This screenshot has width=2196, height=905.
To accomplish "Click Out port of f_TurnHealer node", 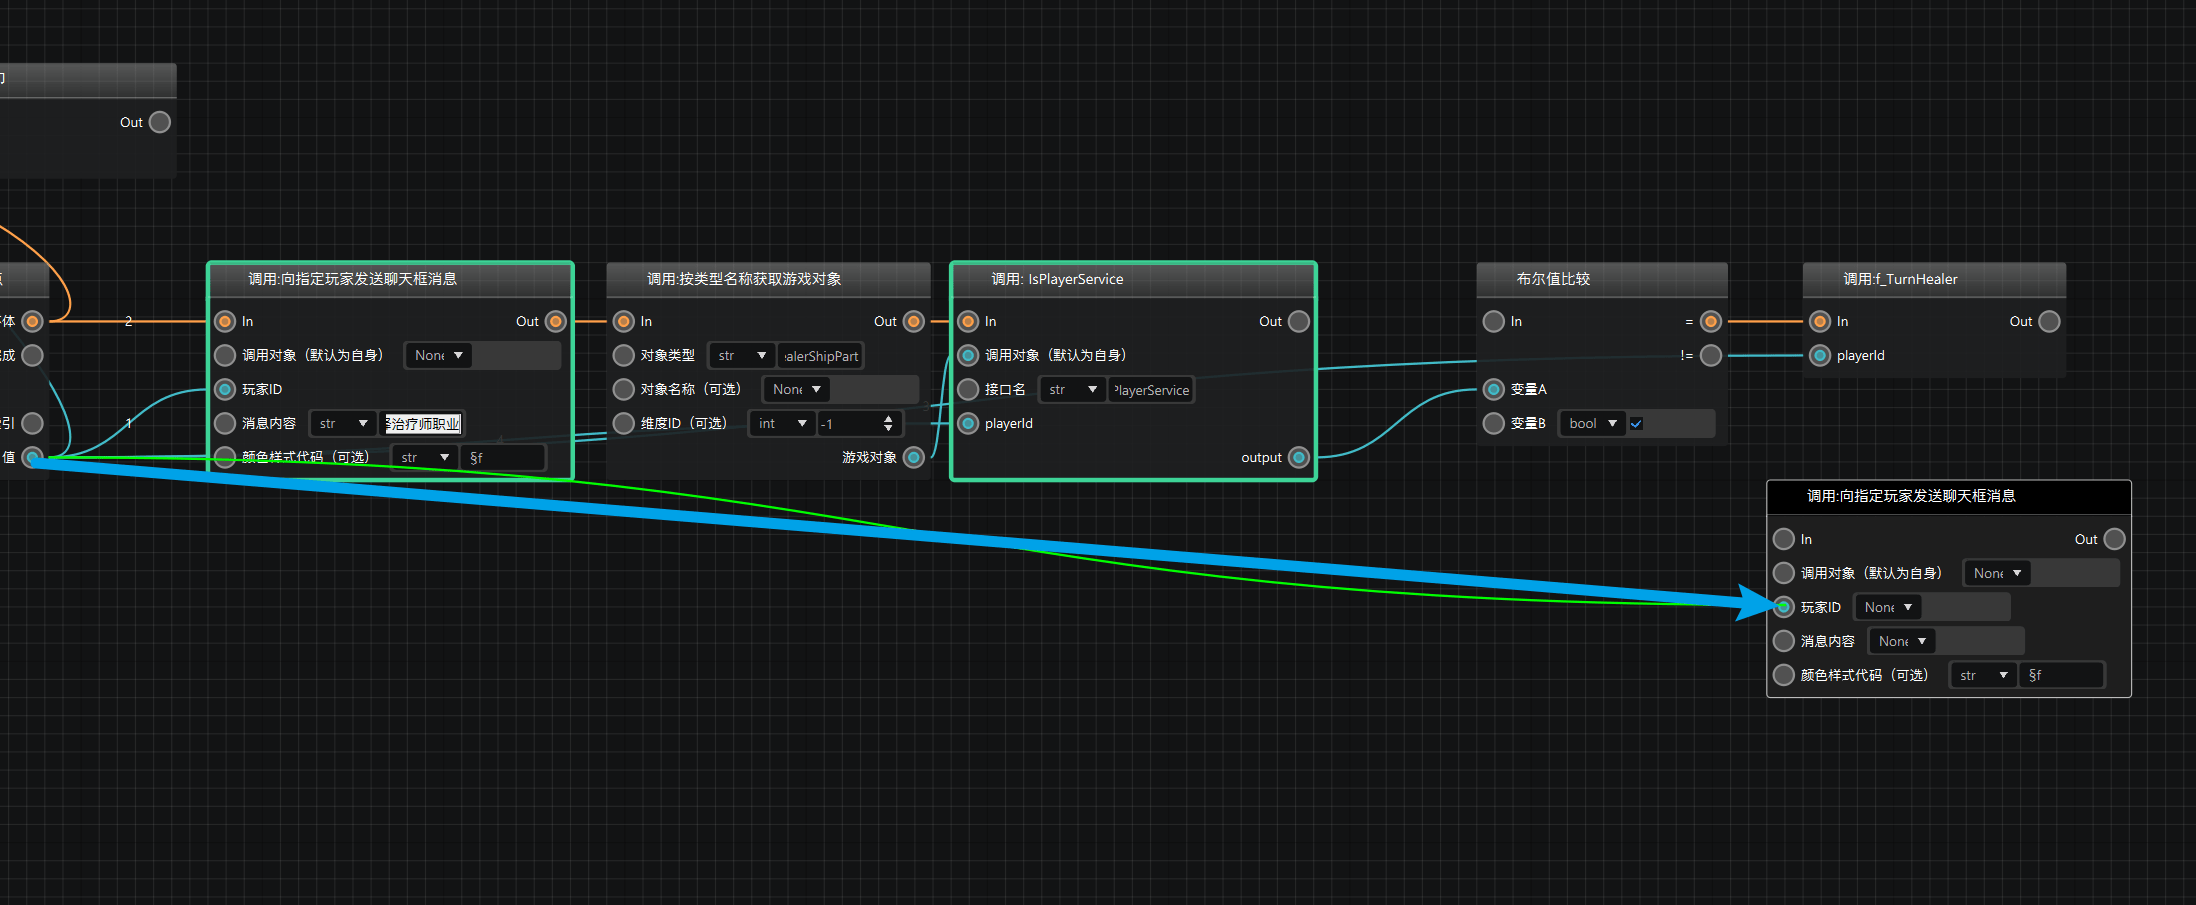I will pos(2049,321).
